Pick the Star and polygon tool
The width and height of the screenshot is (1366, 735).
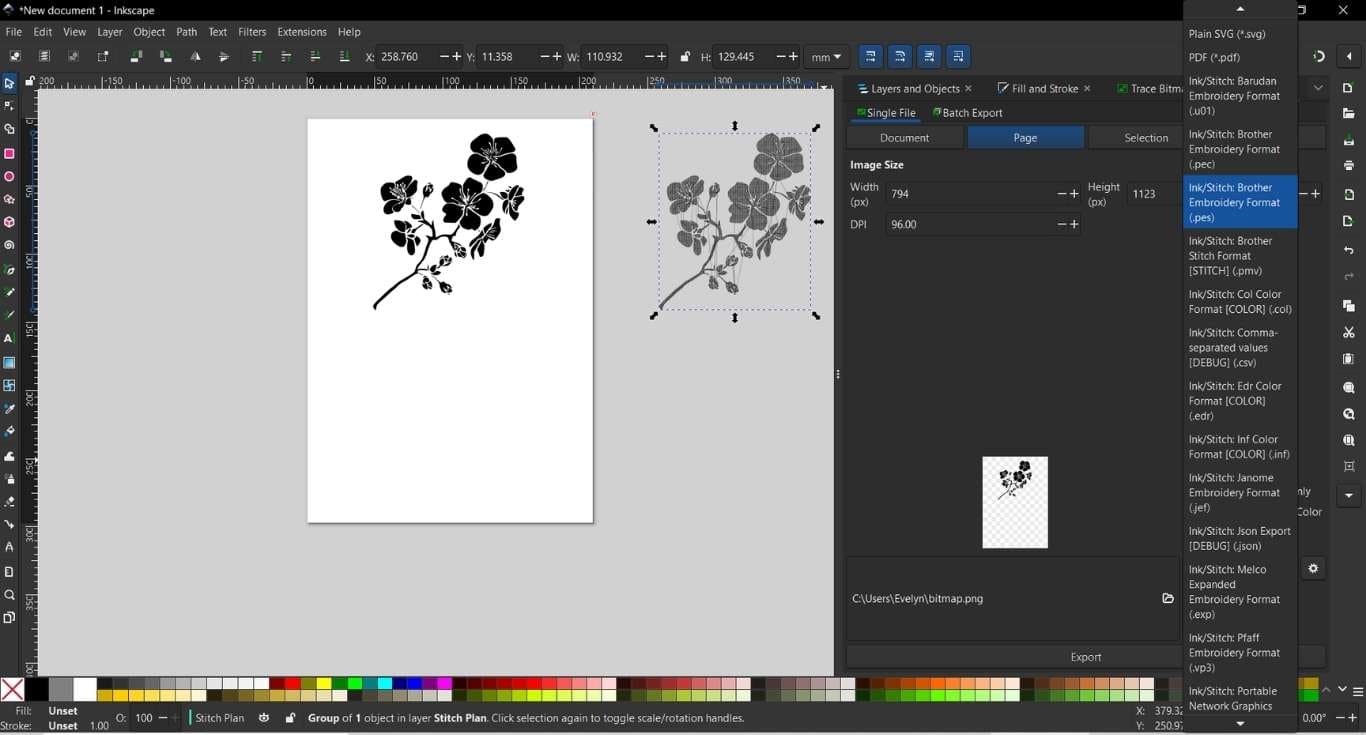(x=9, y=200)
